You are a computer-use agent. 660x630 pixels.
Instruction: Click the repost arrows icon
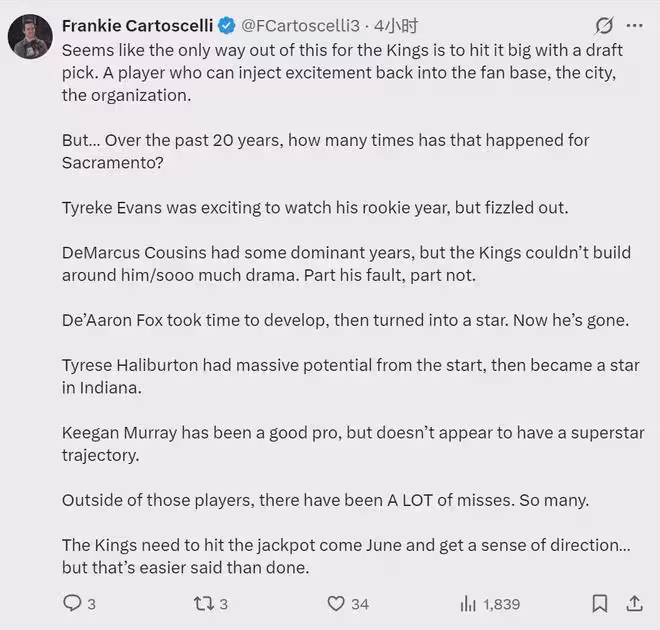201,603
